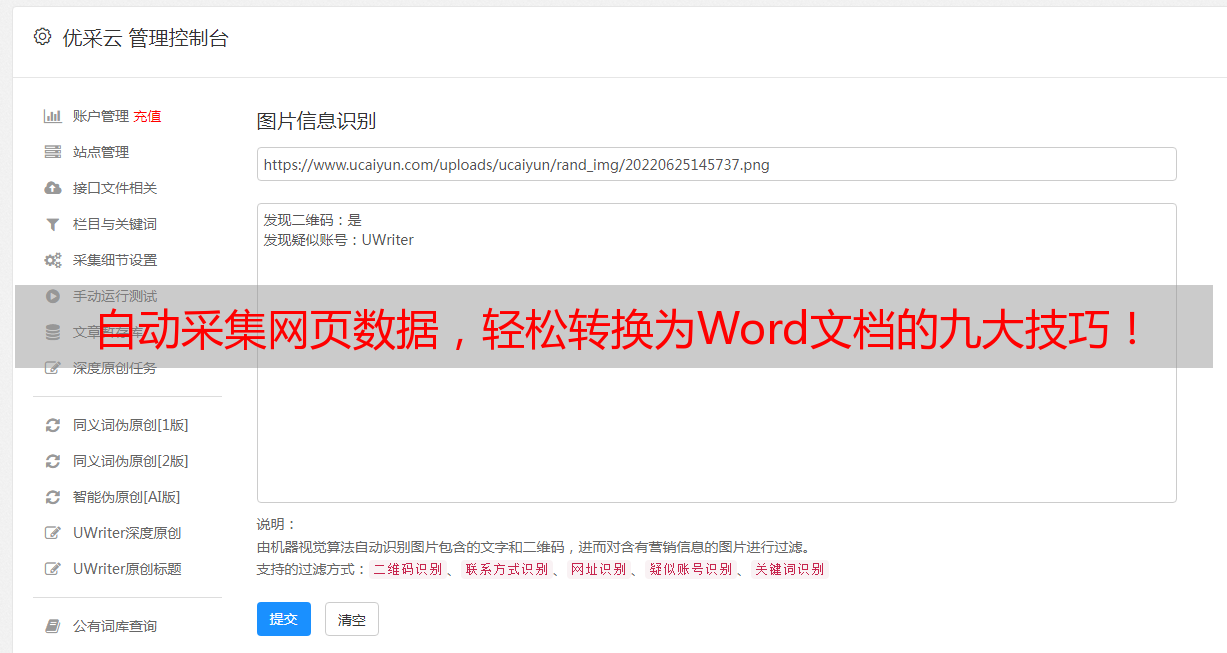The height and width of the screenshot is (653, 1227).
Task: Open UWriter原创标题 in sidebar
Action: click(127, 569)
